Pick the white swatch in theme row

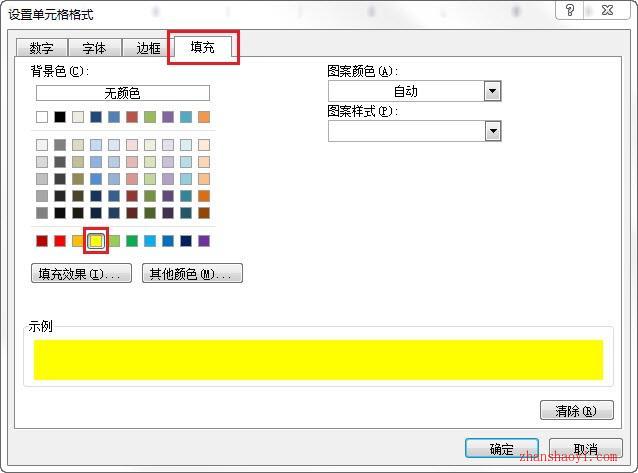(42, 117)
